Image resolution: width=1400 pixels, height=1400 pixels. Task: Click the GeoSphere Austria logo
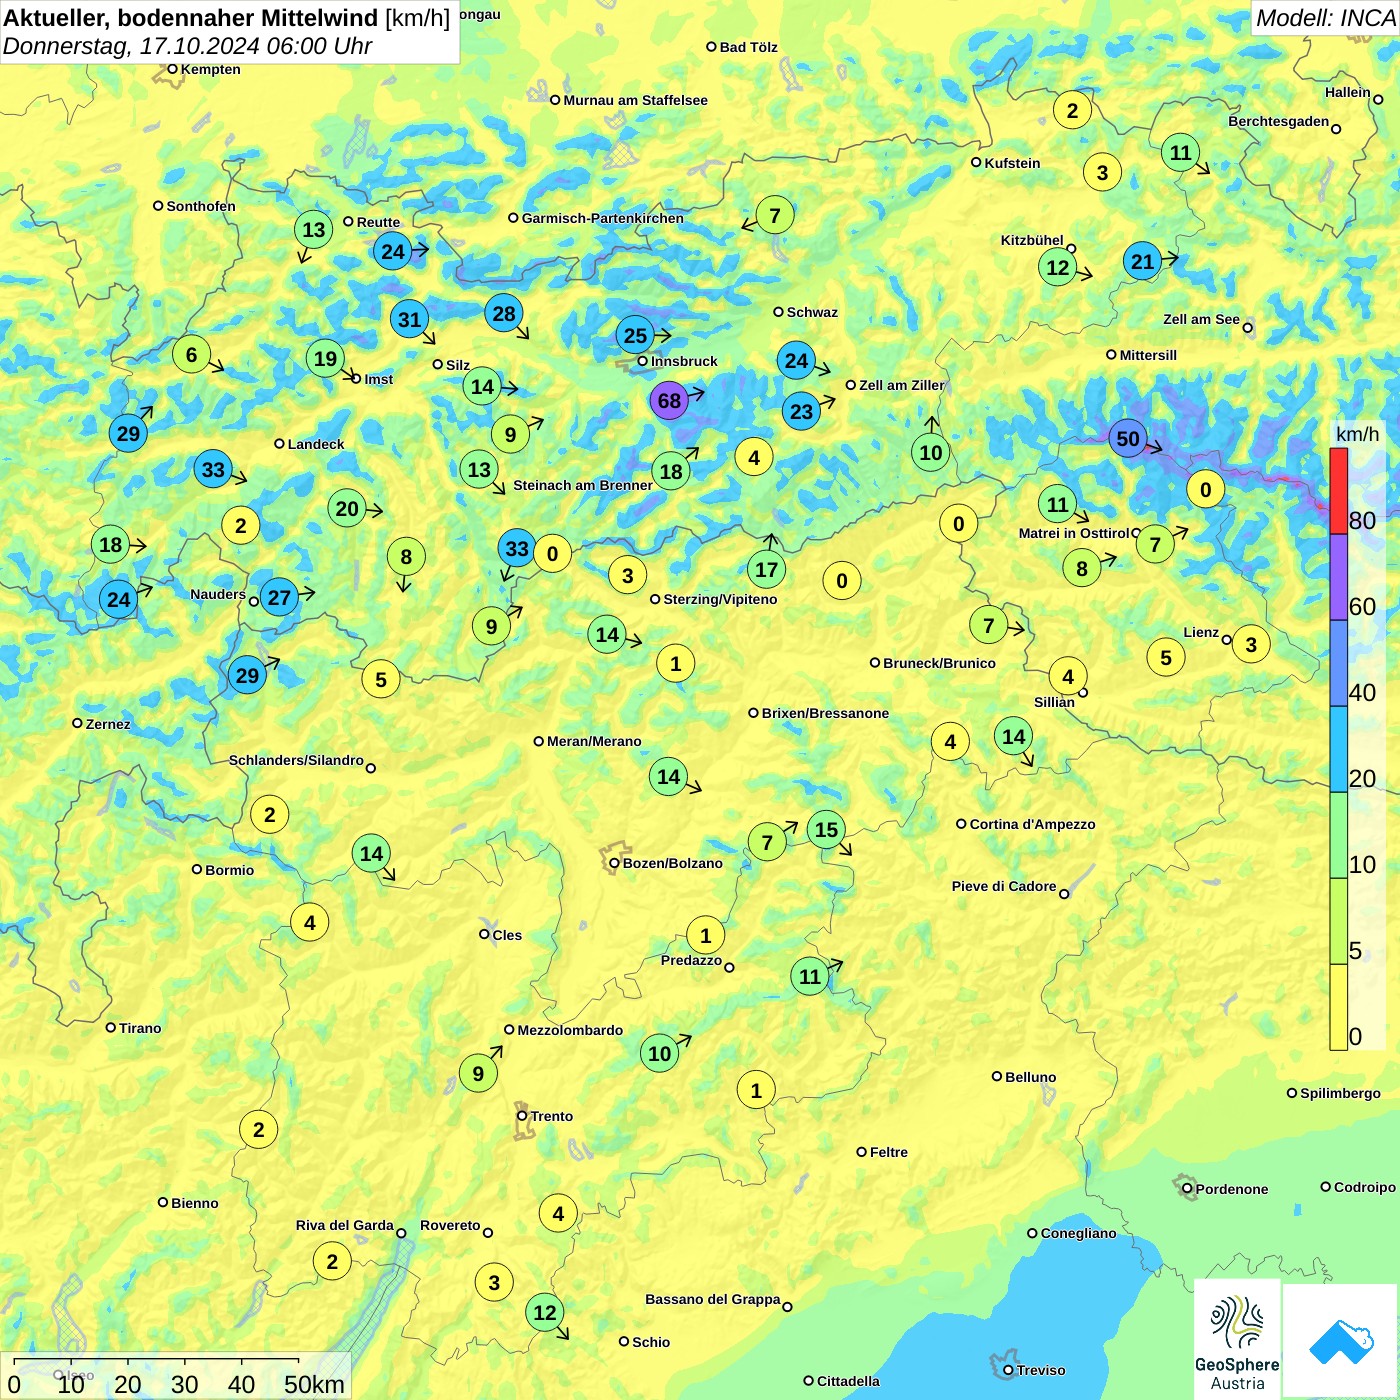click(x=1237, y=1338)
